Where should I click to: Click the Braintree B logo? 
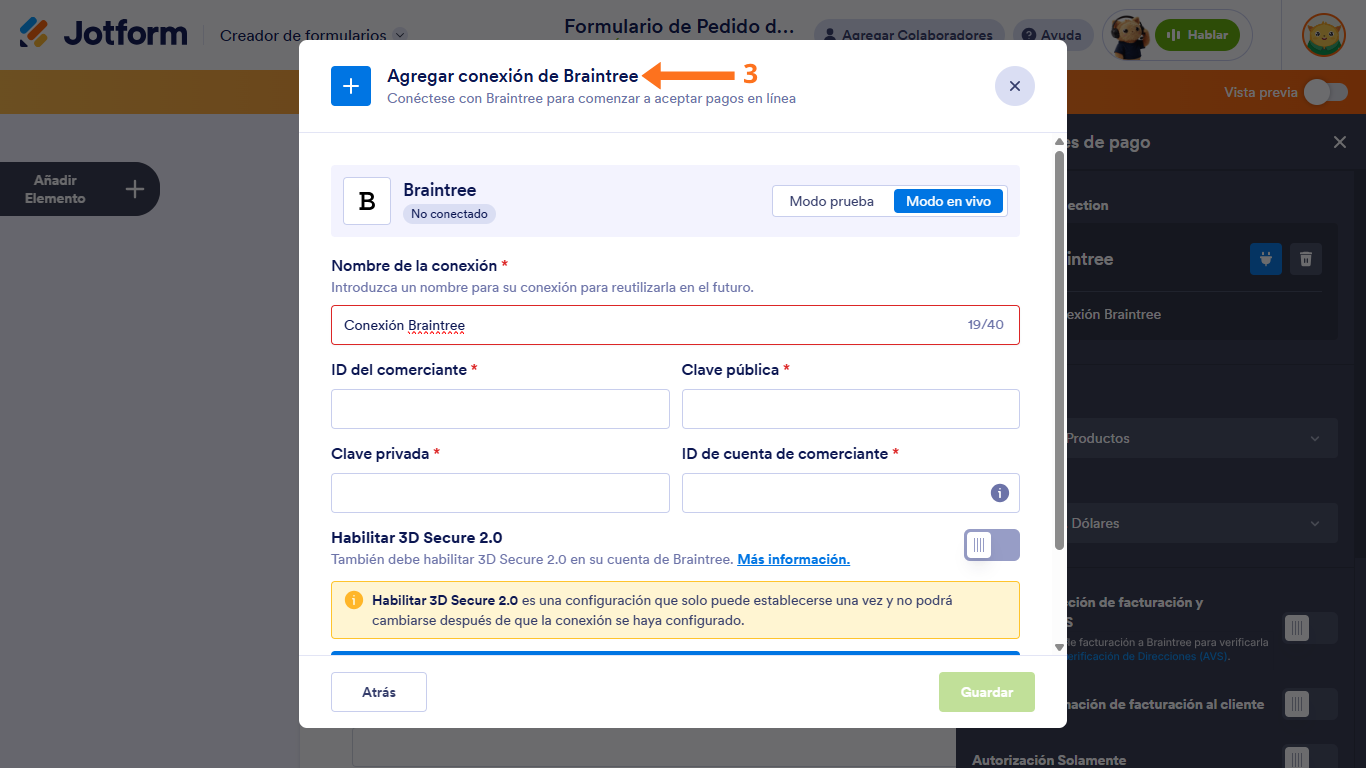click(367, 201)
